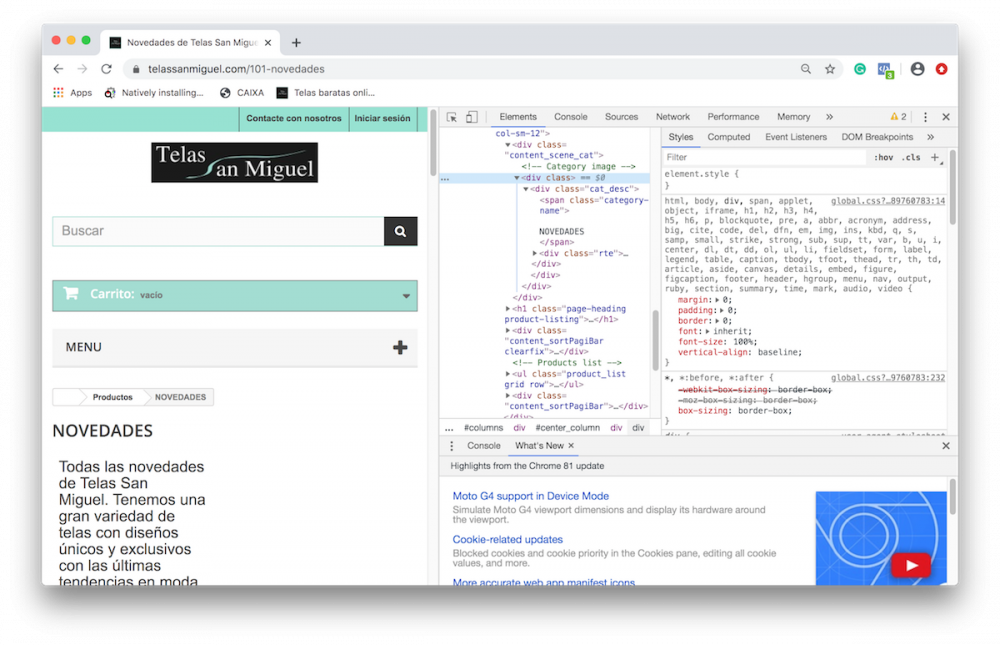This screenshot has height=645, width=1000.
Task: Open the drawer three-dot menu
Action: pos(452,446)
